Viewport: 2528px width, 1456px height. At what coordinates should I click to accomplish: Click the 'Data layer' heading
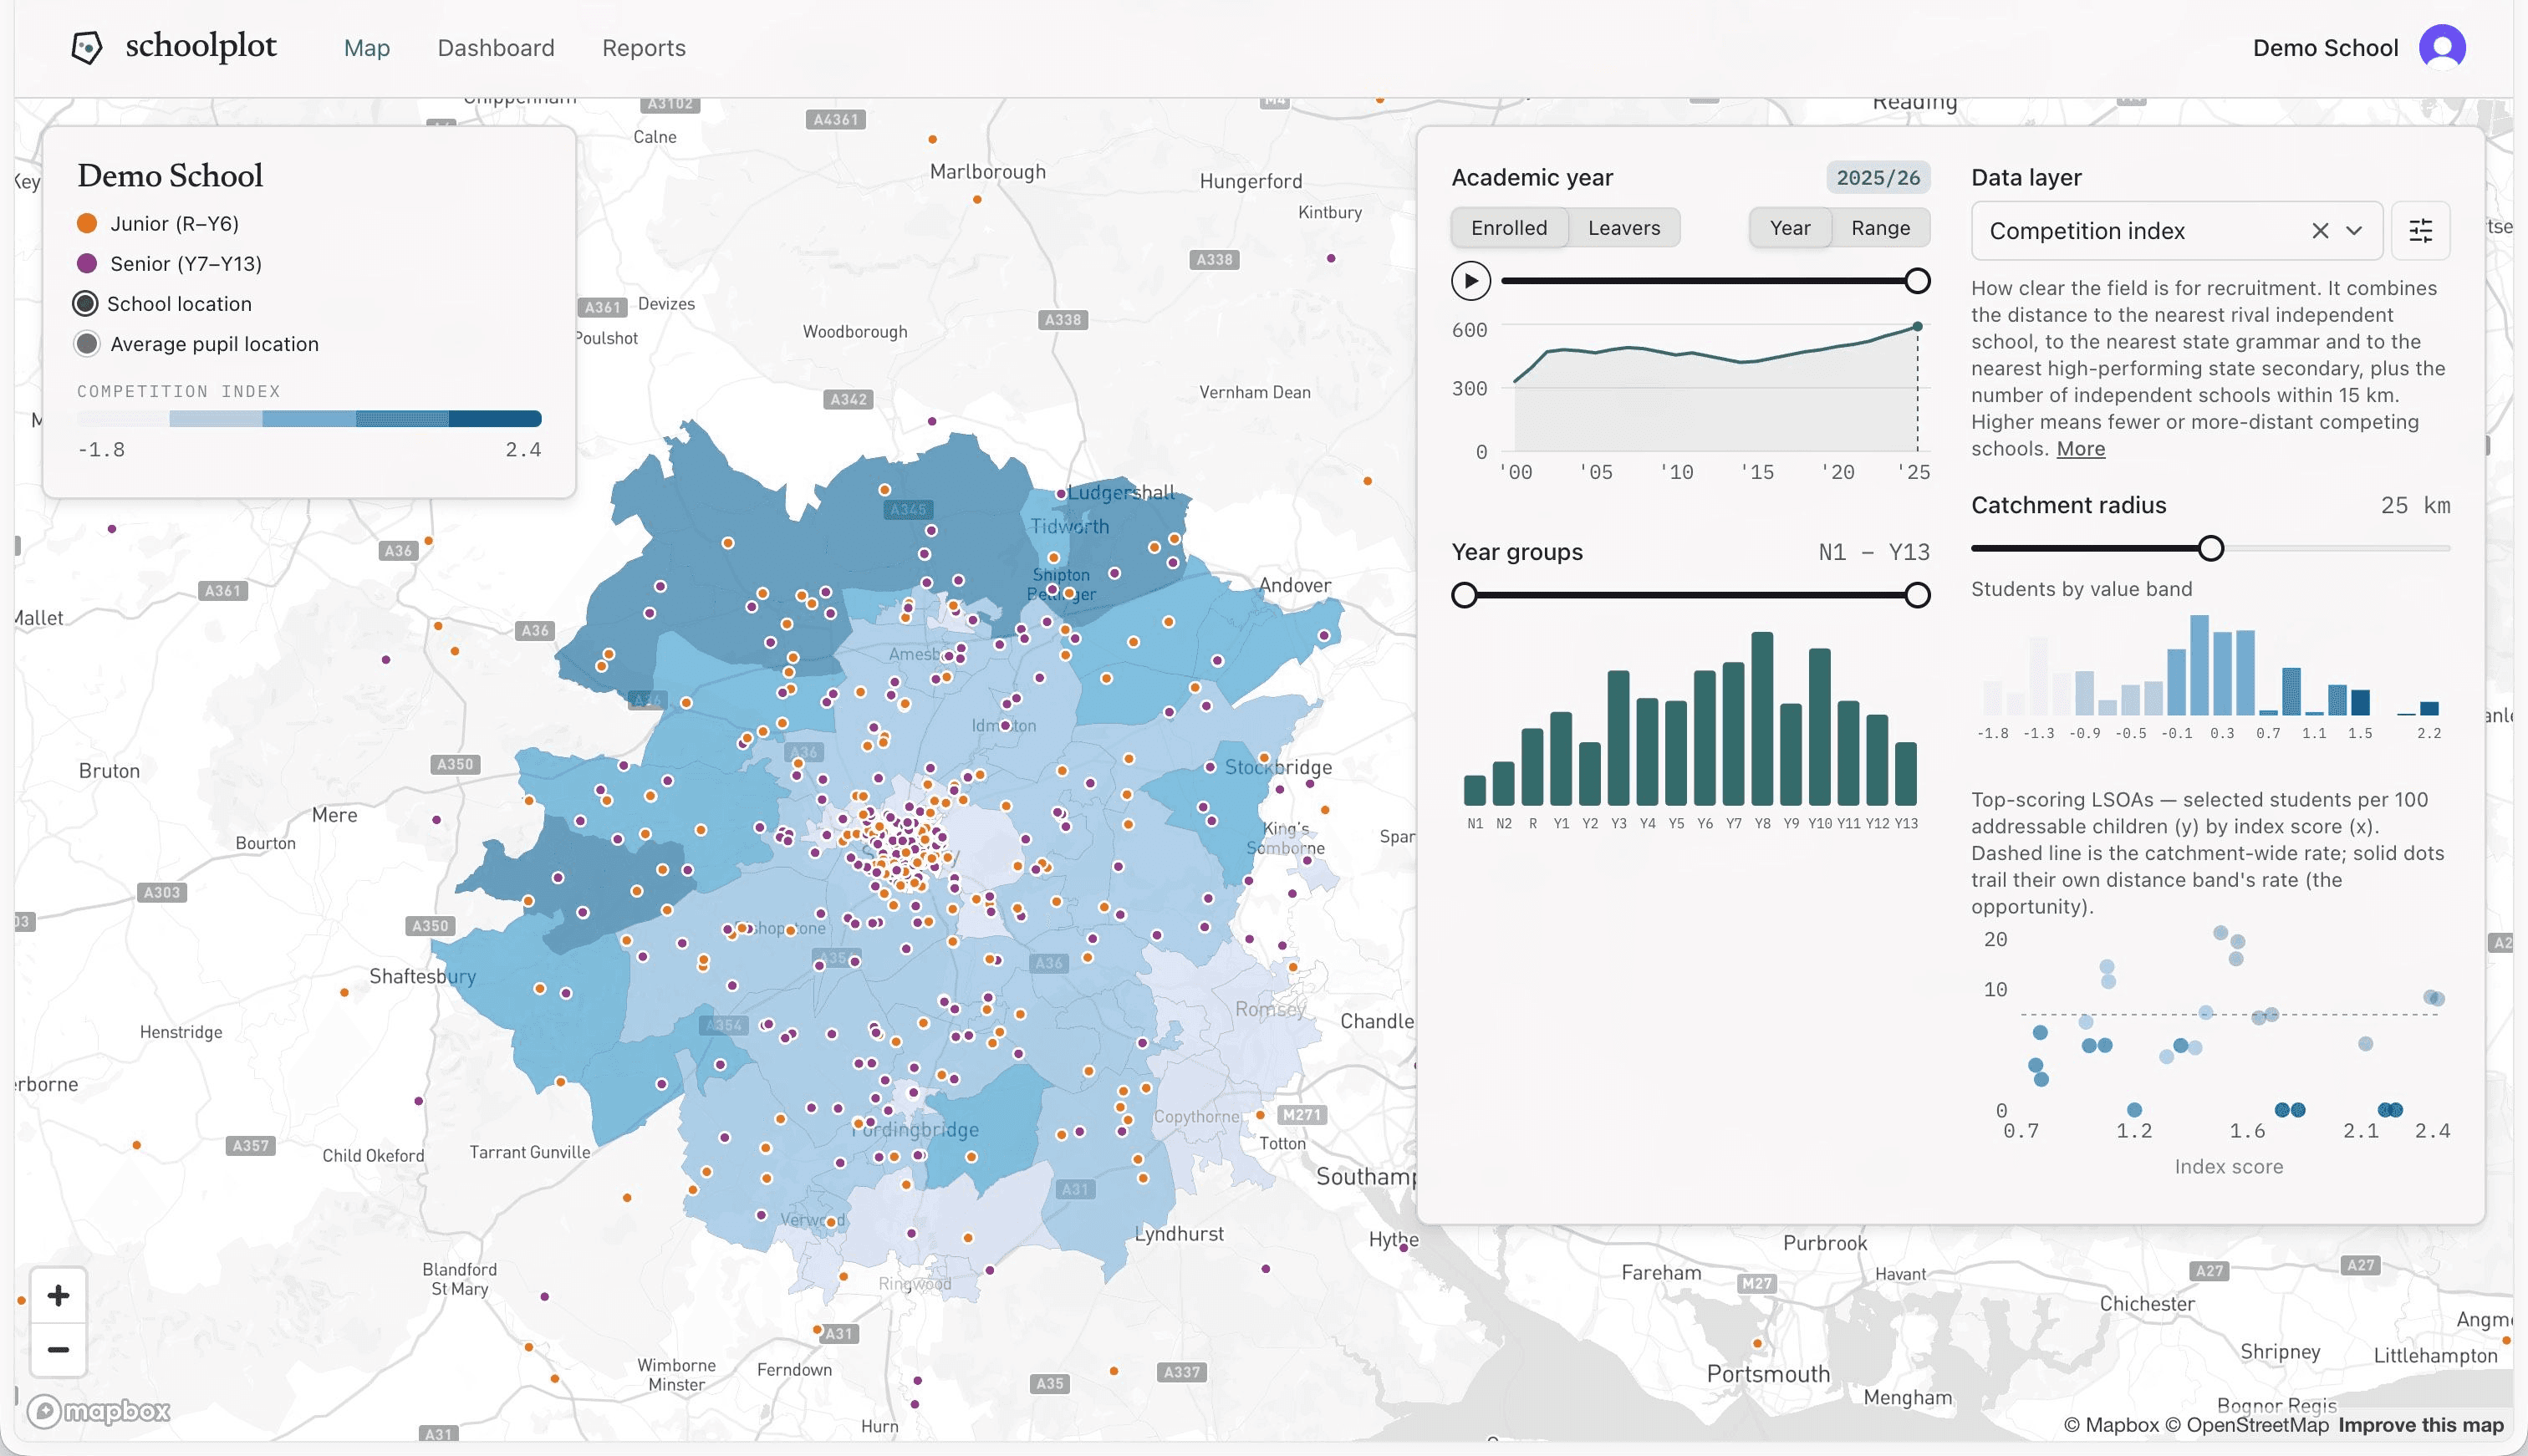pos(2026,177)
